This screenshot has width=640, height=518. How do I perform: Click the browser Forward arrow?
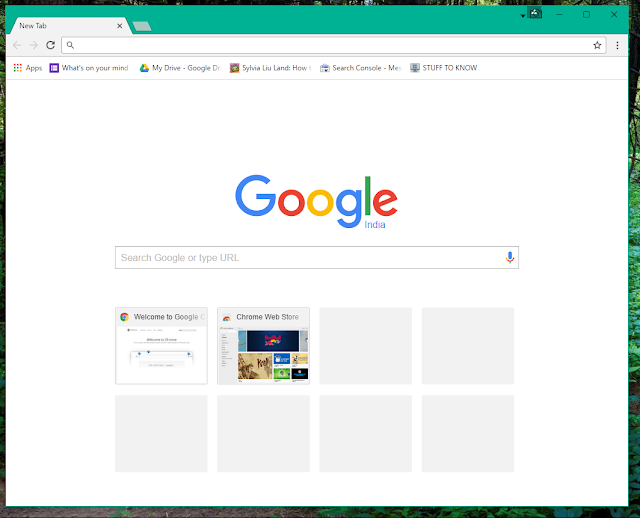[34, 45]
